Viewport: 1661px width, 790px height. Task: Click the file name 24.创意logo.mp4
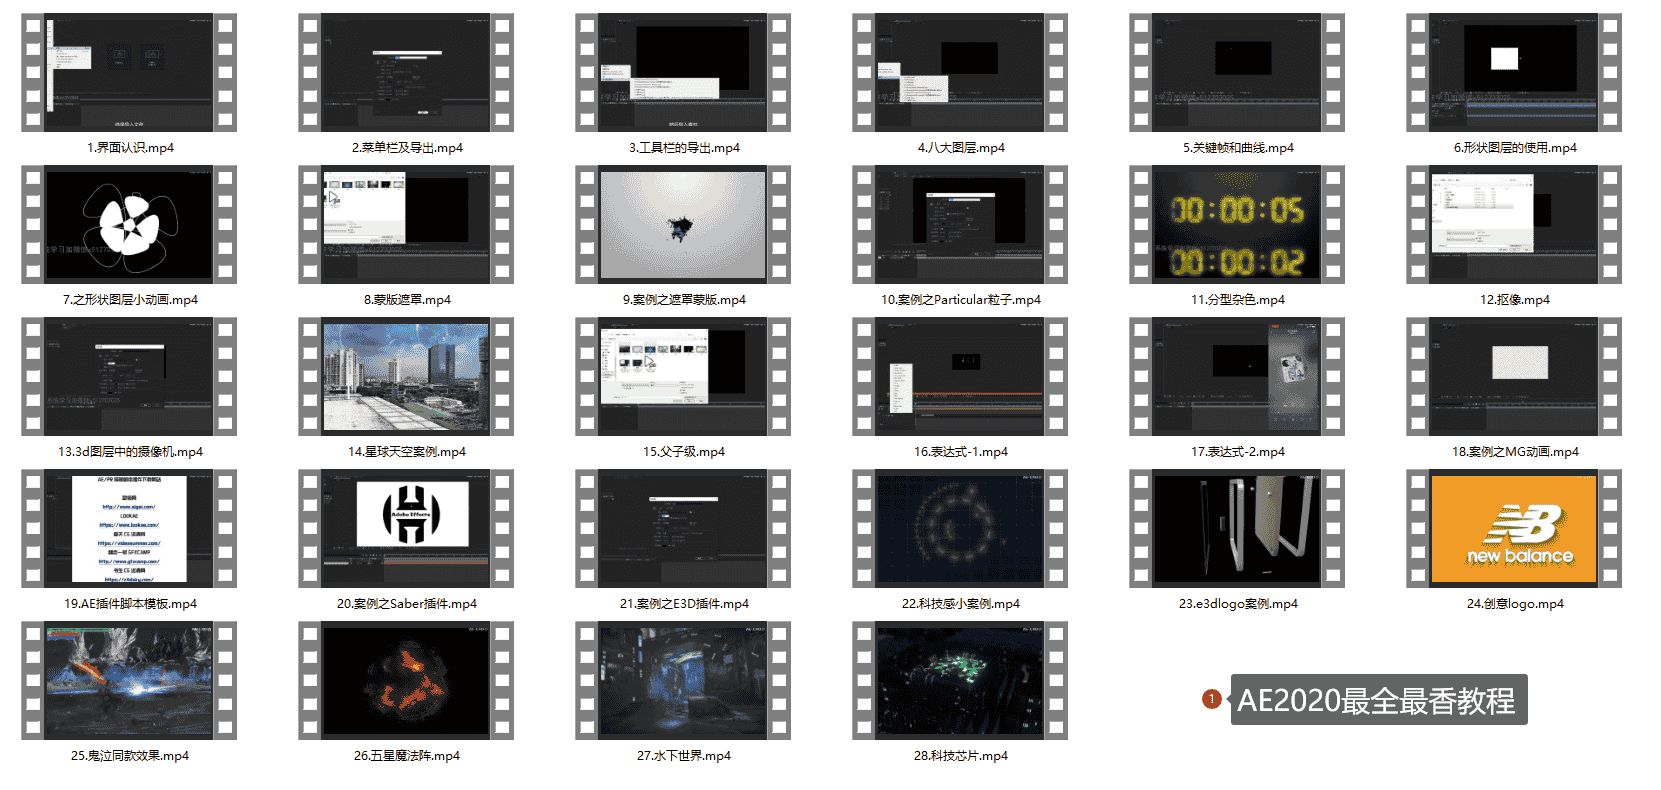[x=1515, y=604]
